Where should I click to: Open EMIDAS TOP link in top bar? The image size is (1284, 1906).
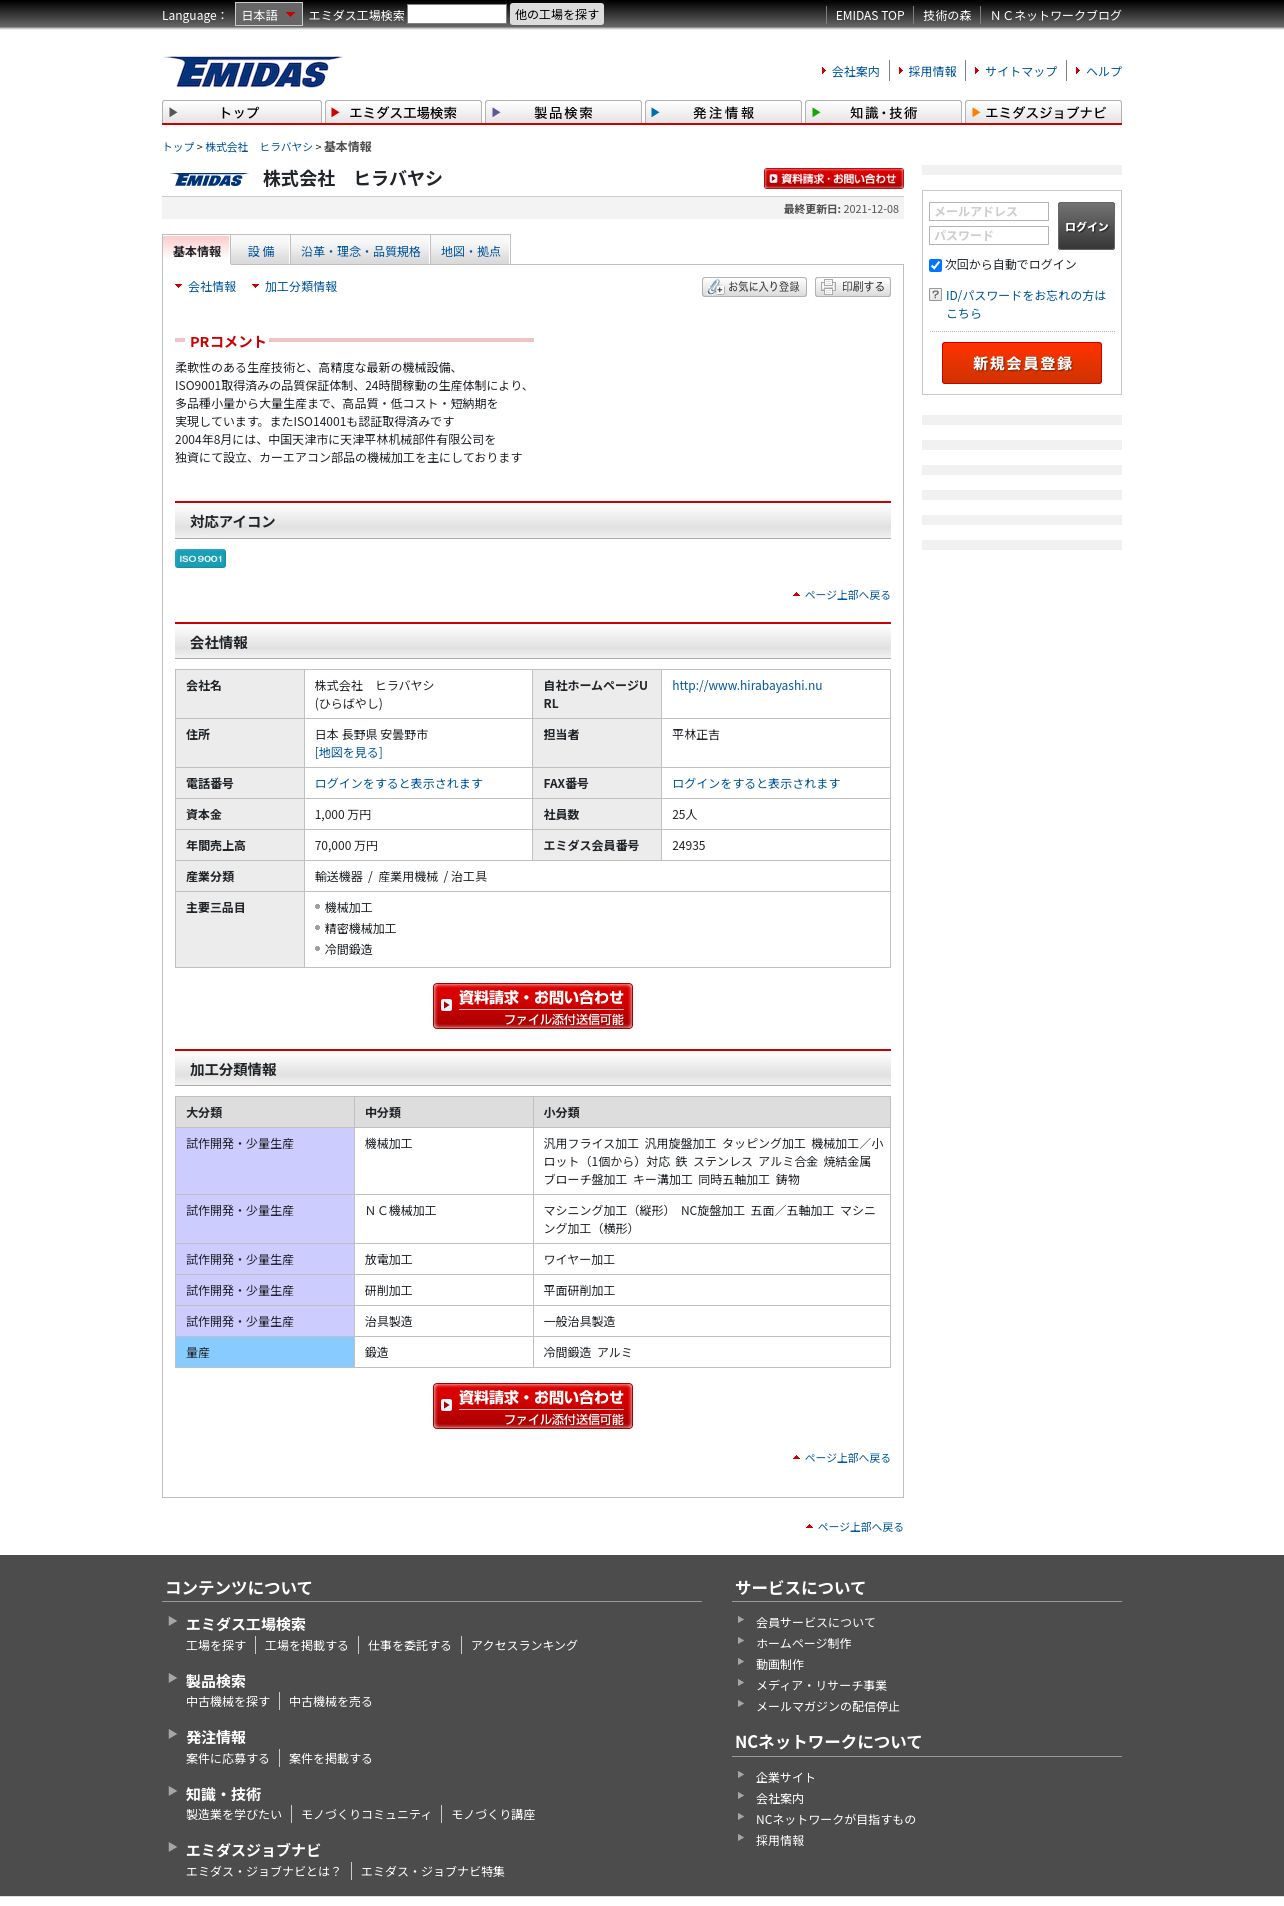(x=870, y=16)
